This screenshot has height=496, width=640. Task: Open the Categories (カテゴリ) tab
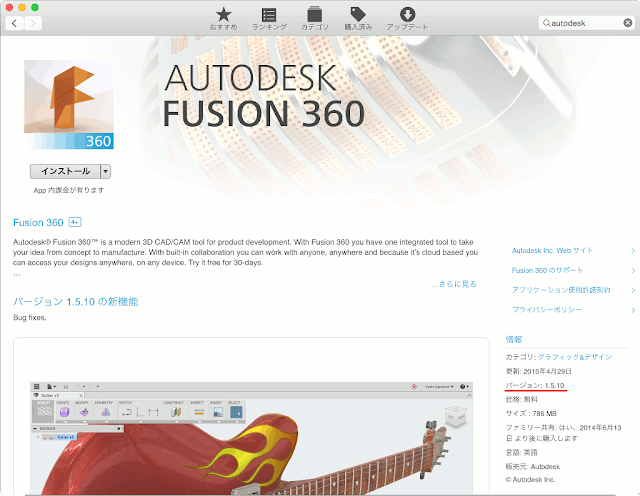pos(315,19)
